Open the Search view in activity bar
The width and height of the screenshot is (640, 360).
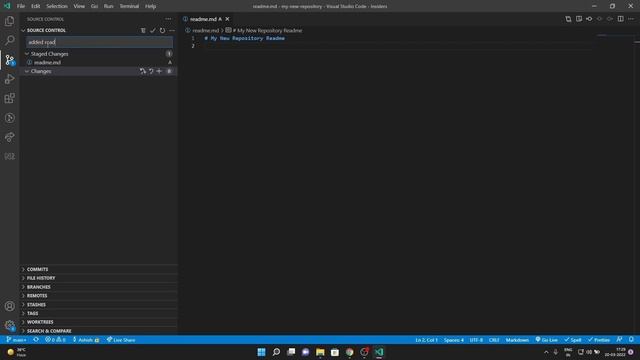click(9, 40)
